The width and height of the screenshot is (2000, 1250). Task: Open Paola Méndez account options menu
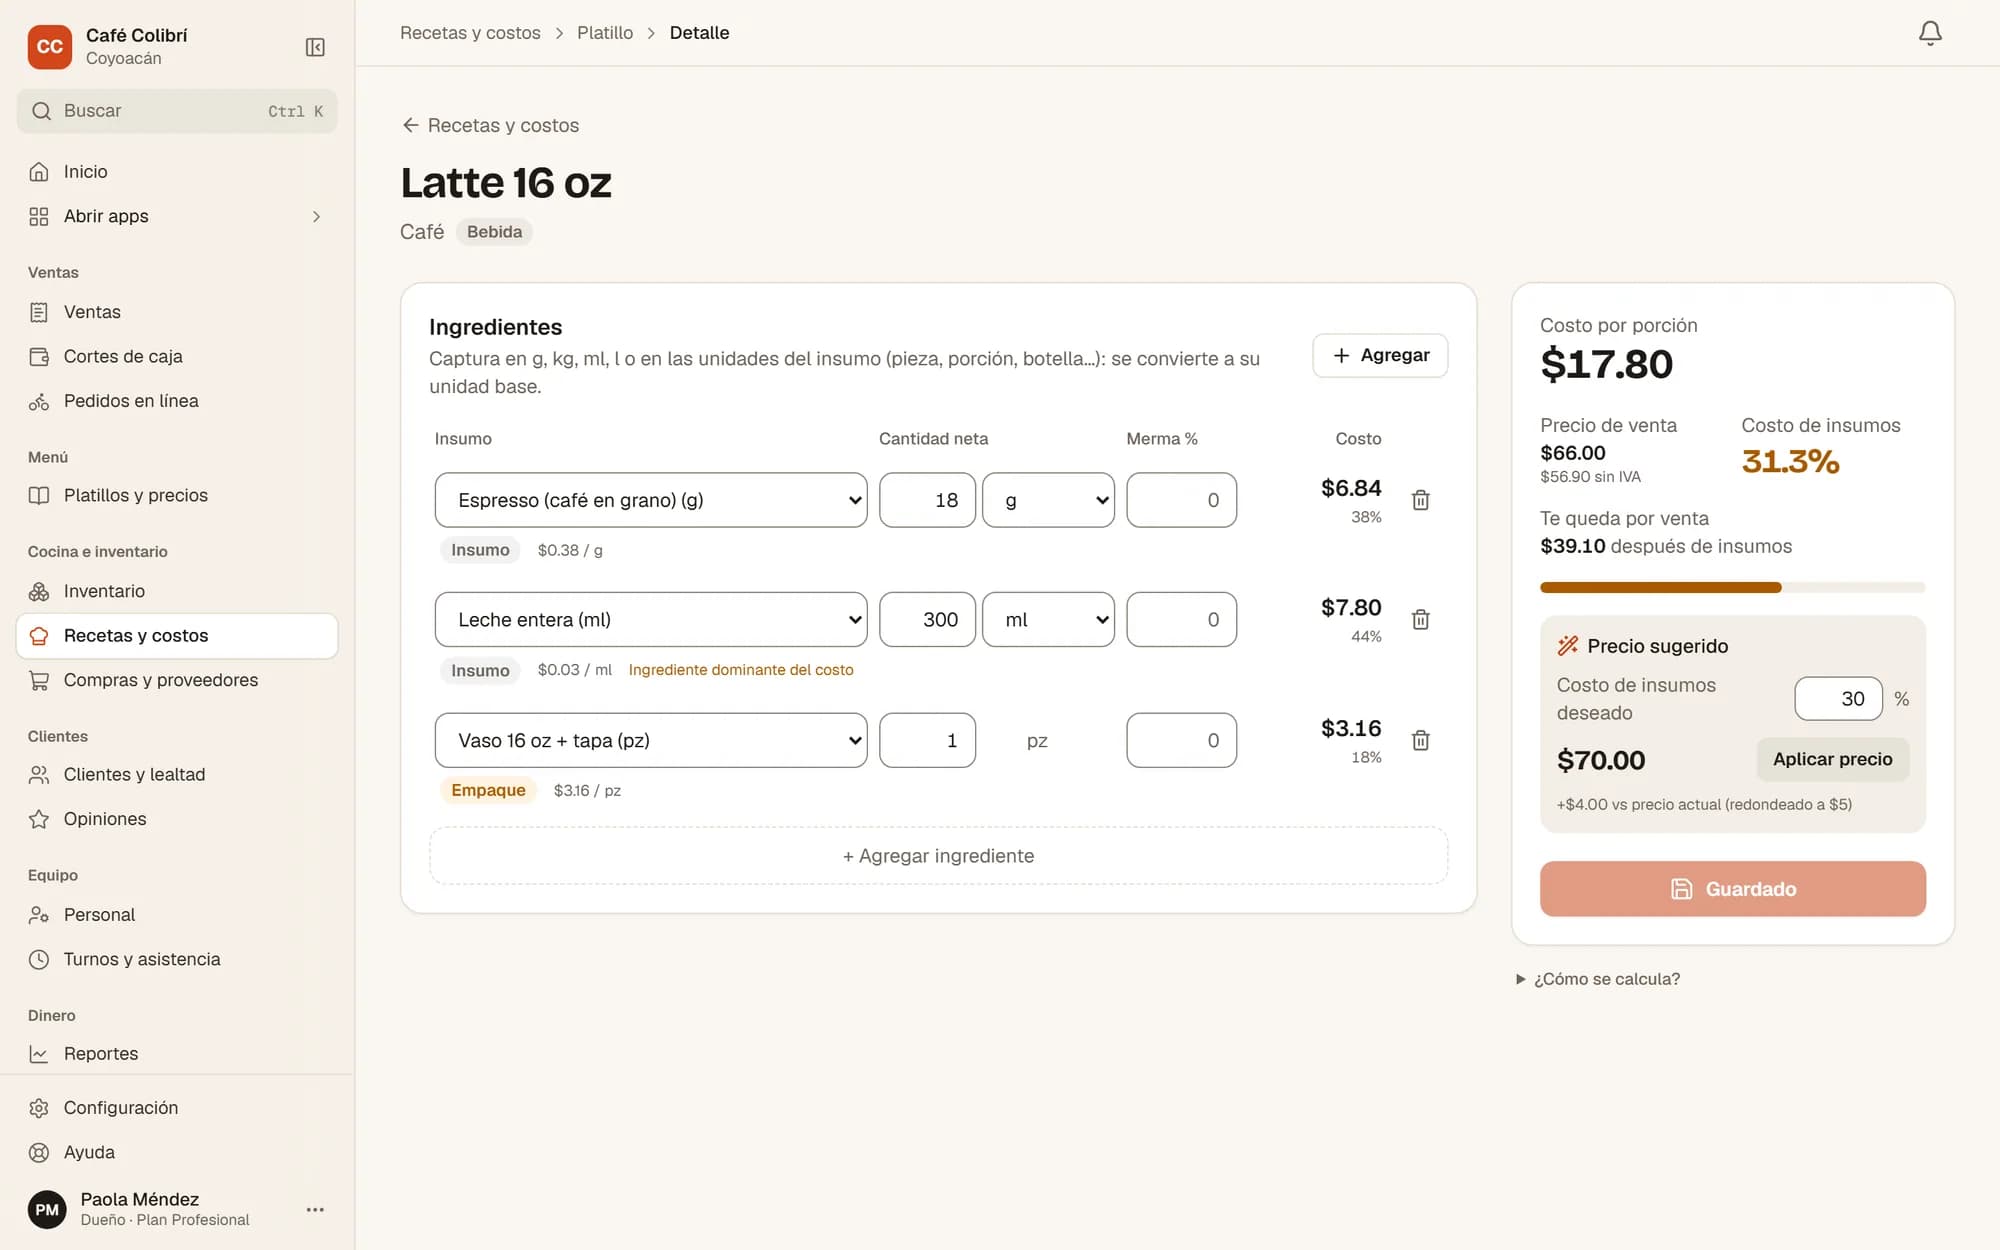tap(315, 1209)
